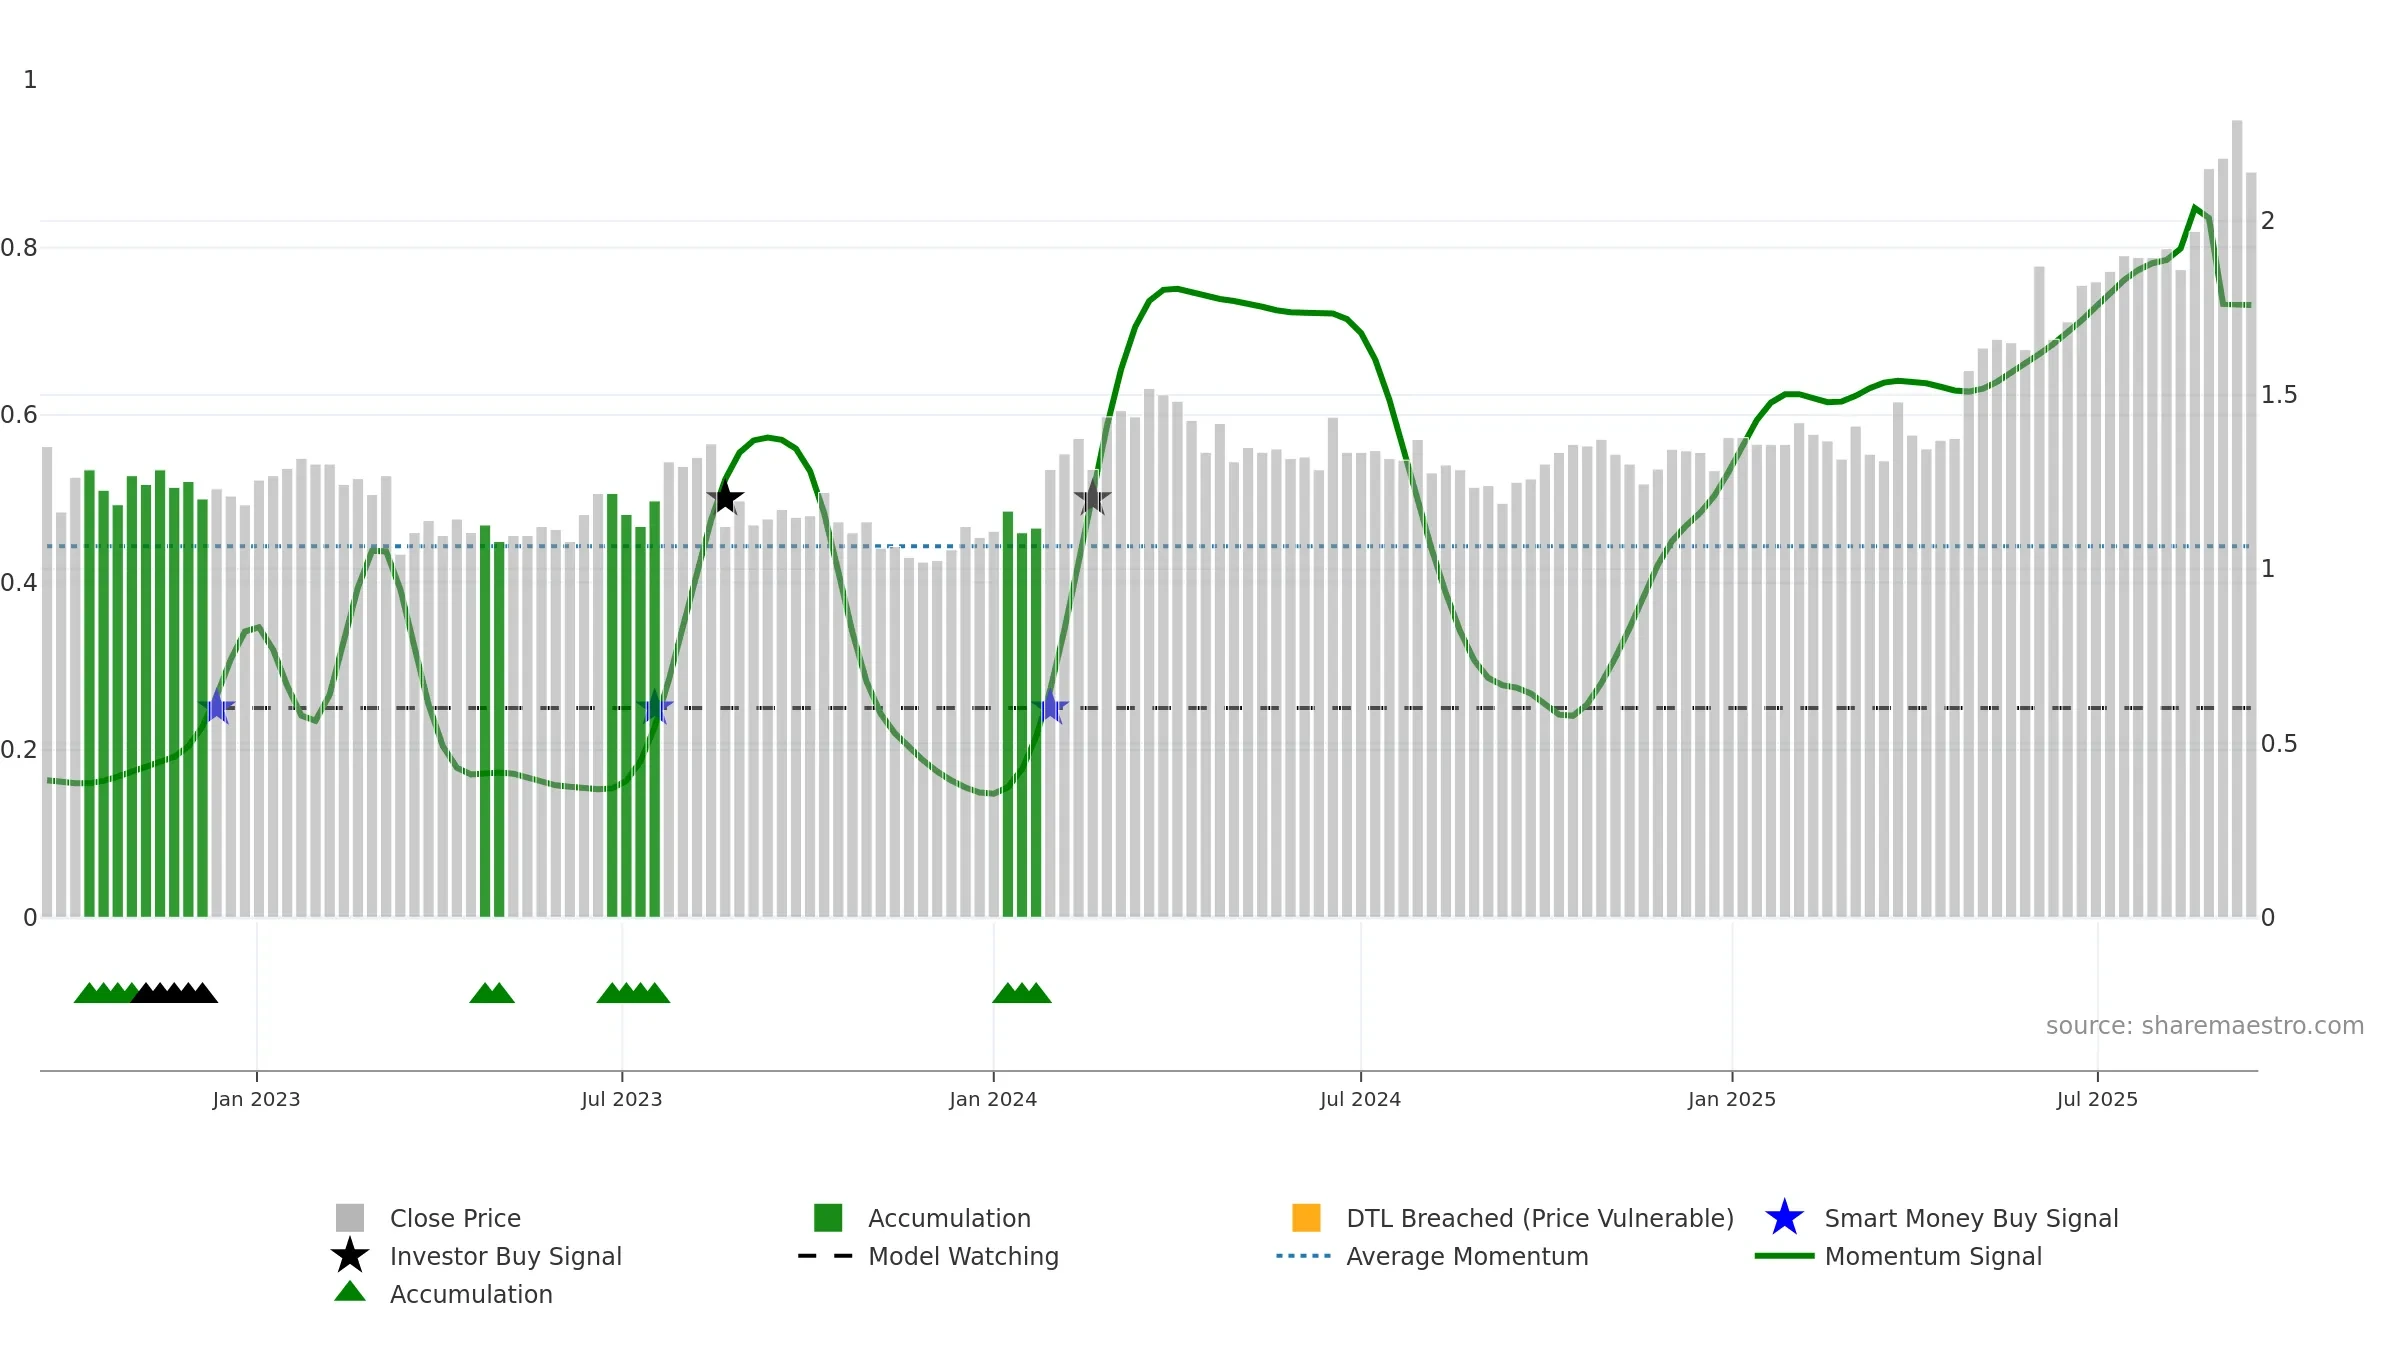
Task: Click the blue star marker after Jul 2023
Action: point(655,707)
